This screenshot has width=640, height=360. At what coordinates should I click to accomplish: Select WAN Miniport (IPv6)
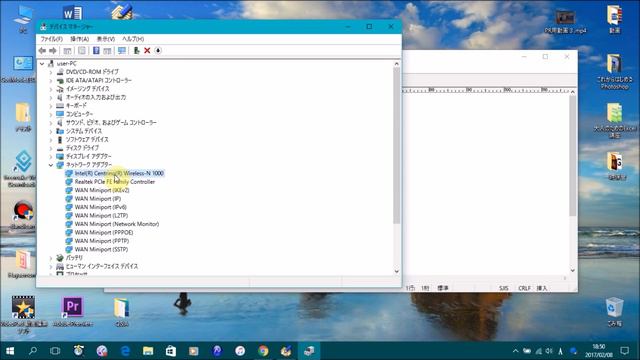coord(100,207)
